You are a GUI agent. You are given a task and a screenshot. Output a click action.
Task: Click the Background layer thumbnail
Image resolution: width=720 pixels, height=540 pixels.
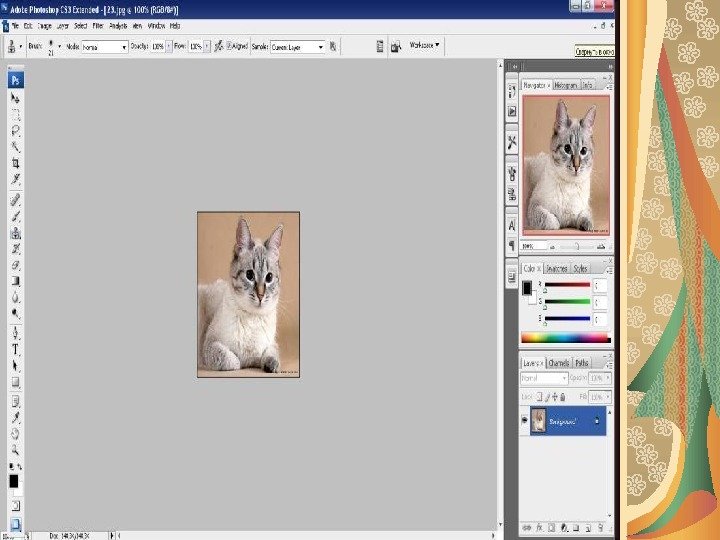point(539,421)
